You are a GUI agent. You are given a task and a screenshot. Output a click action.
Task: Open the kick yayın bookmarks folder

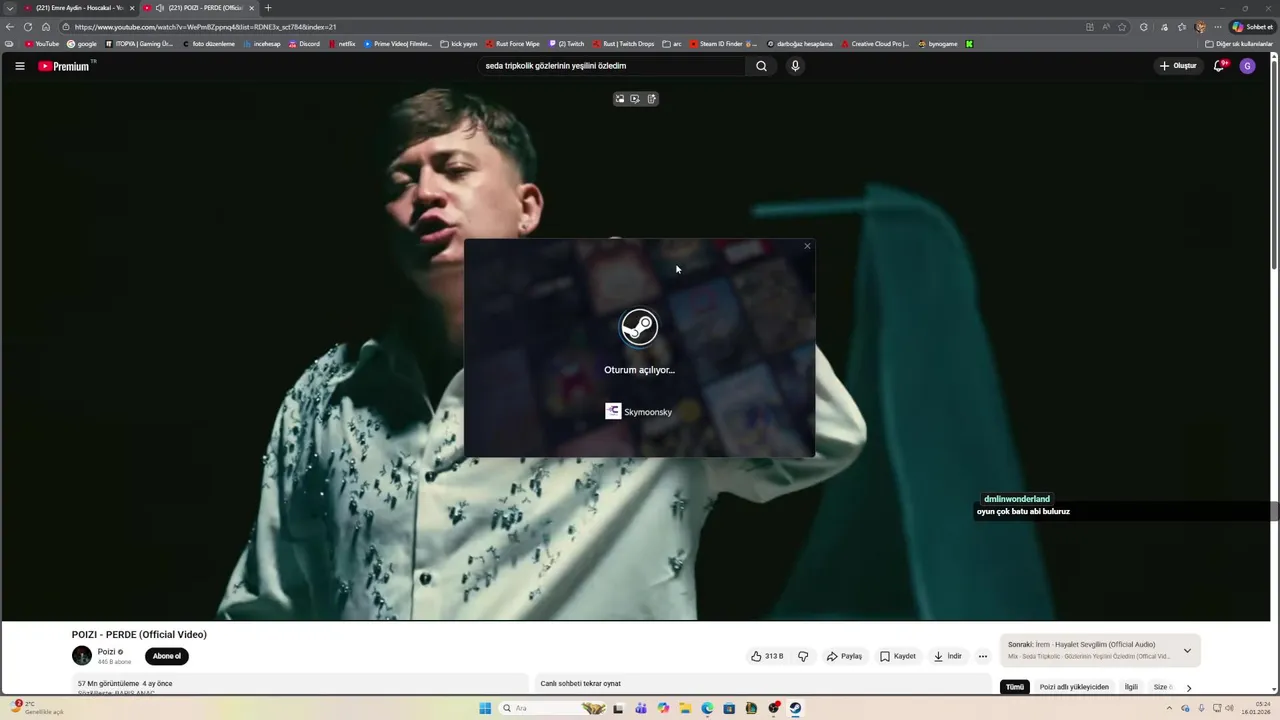coord(459,44)
